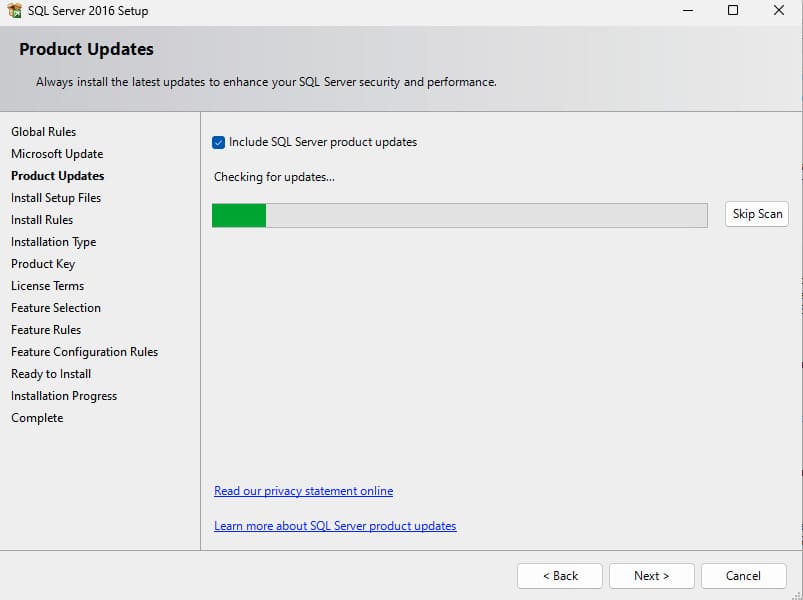The width and height of the screenshot is (803, 600).
Task: Uncheck Include SQL Server product updates
Action: click(x=219, y=142)
